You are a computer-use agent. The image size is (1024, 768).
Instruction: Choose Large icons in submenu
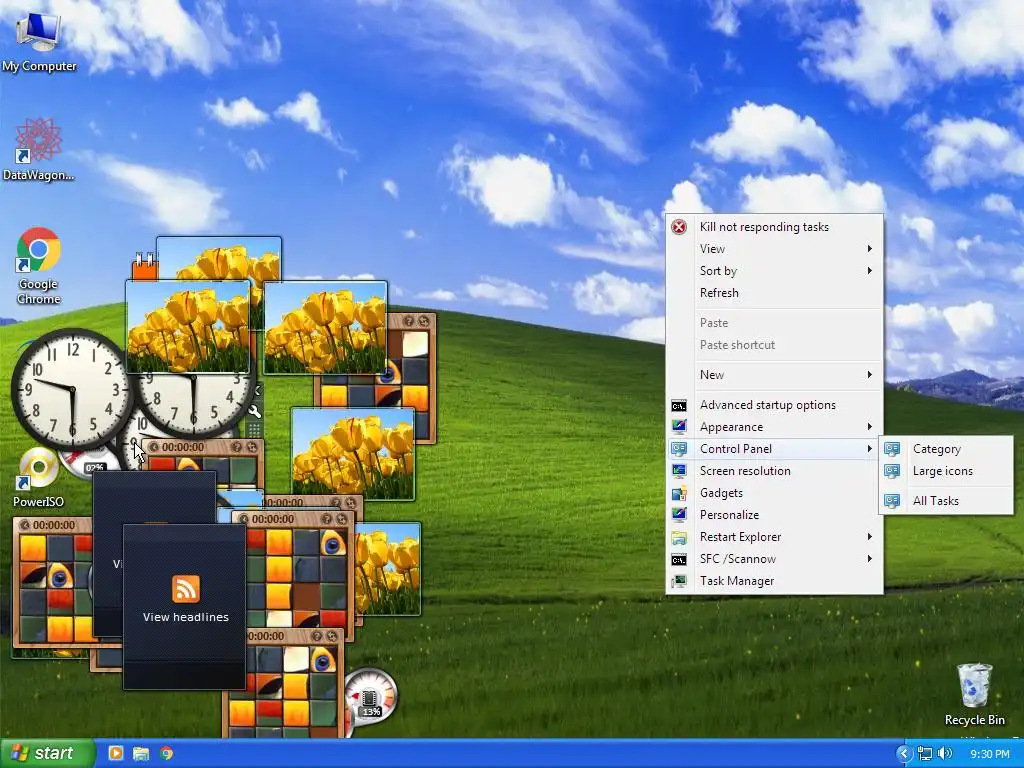click(x=946, y=471)
